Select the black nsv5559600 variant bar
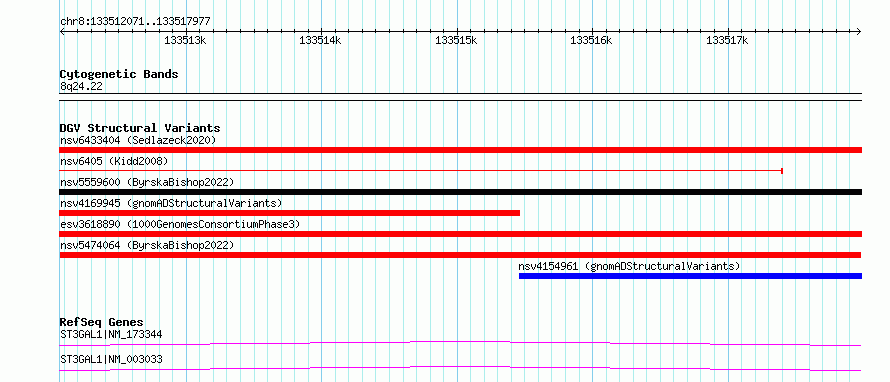Screen dimensions: 890x382 tap(461, 192)
